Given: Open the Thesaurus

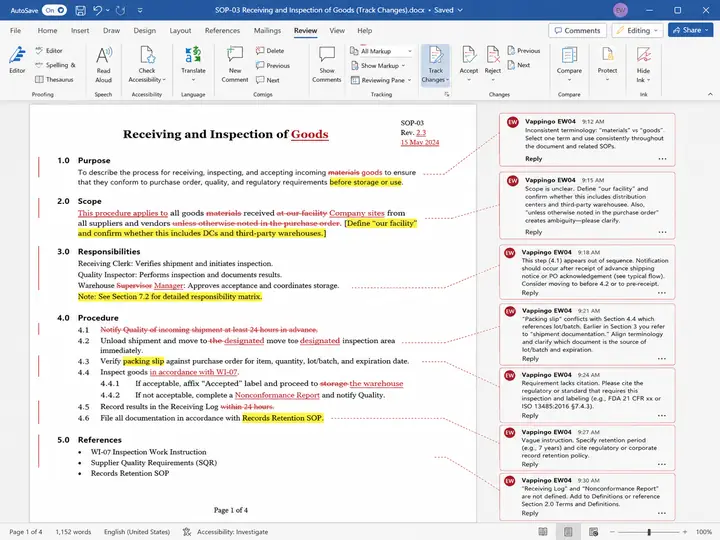Looking at the screenshot, I should click(x=54, y=79).
